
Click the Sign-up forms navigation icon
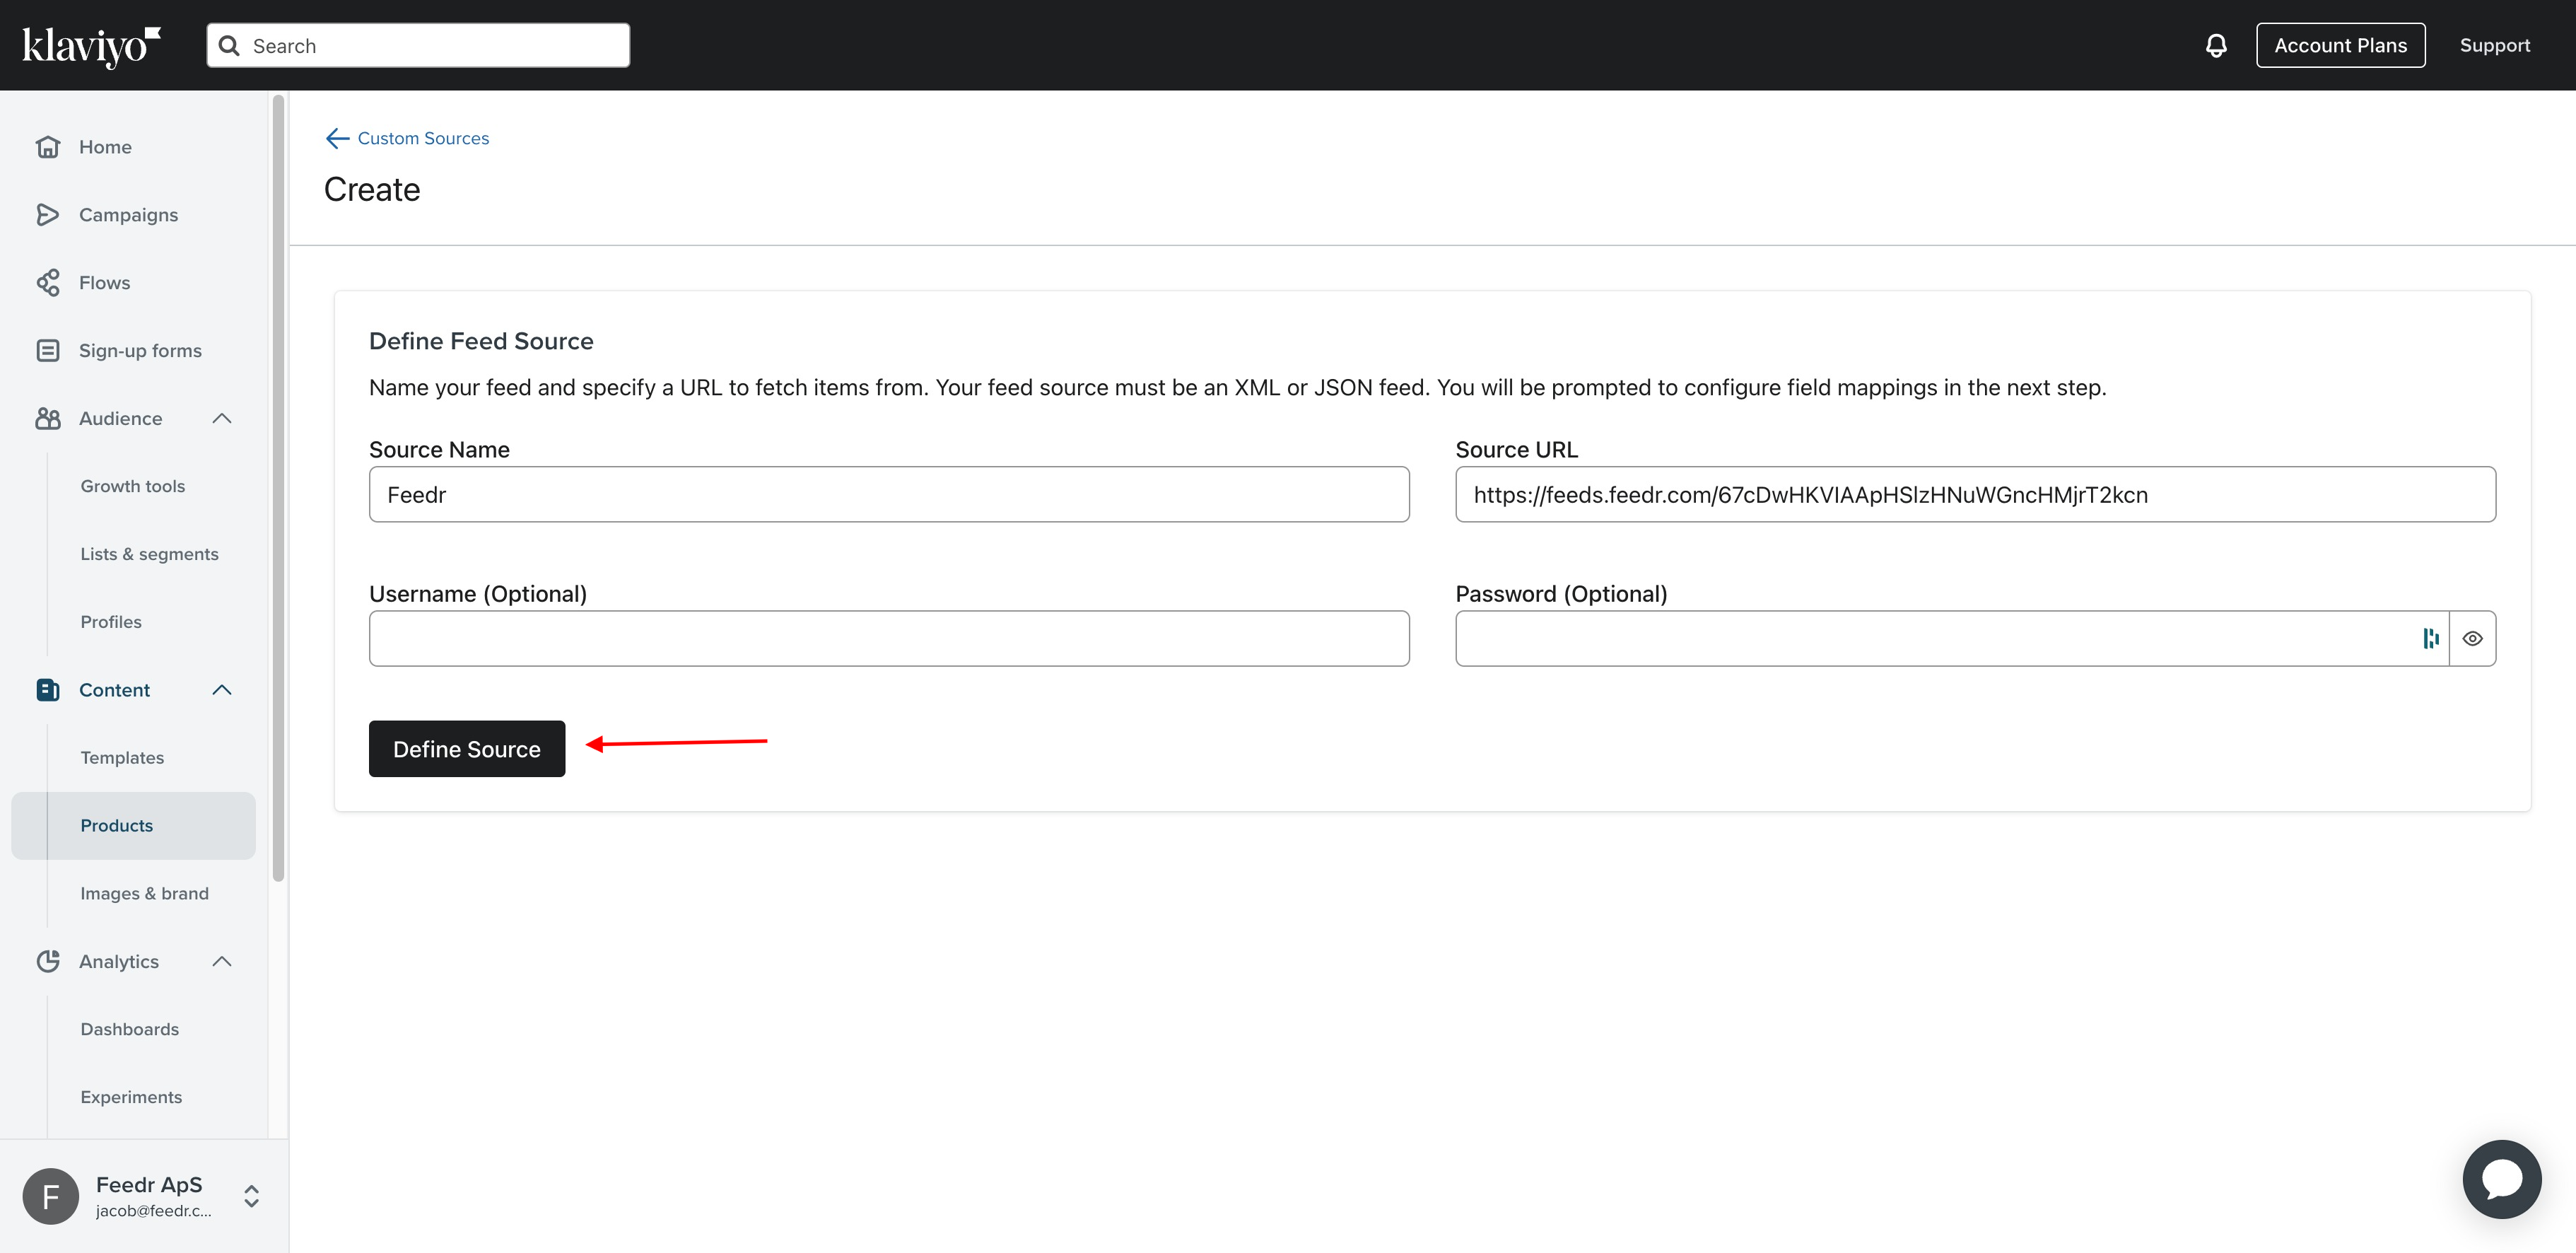coord(47,349)
